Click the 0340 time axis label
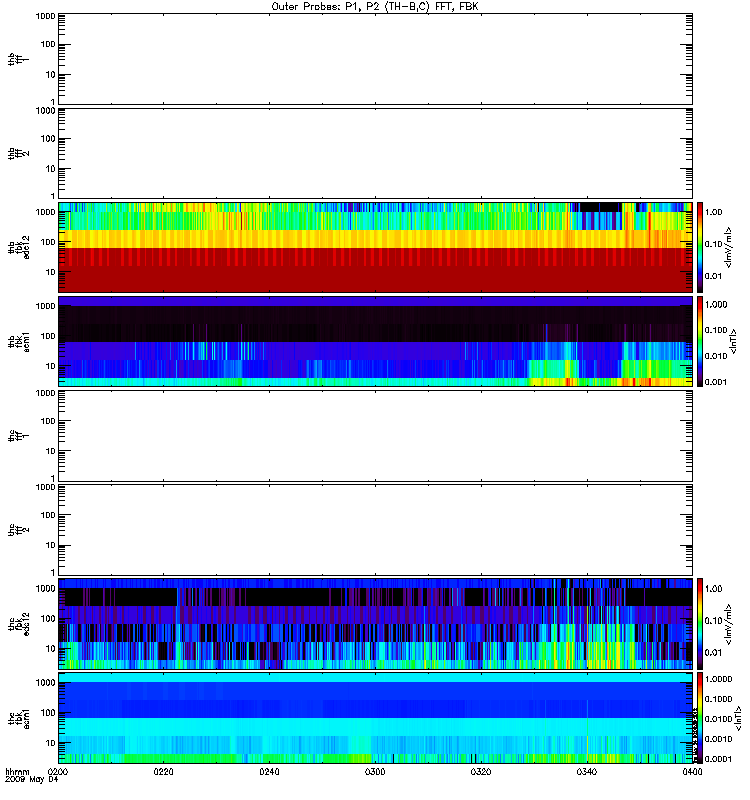This screenshot has height=800, width=750. click(x=587, y=772)
